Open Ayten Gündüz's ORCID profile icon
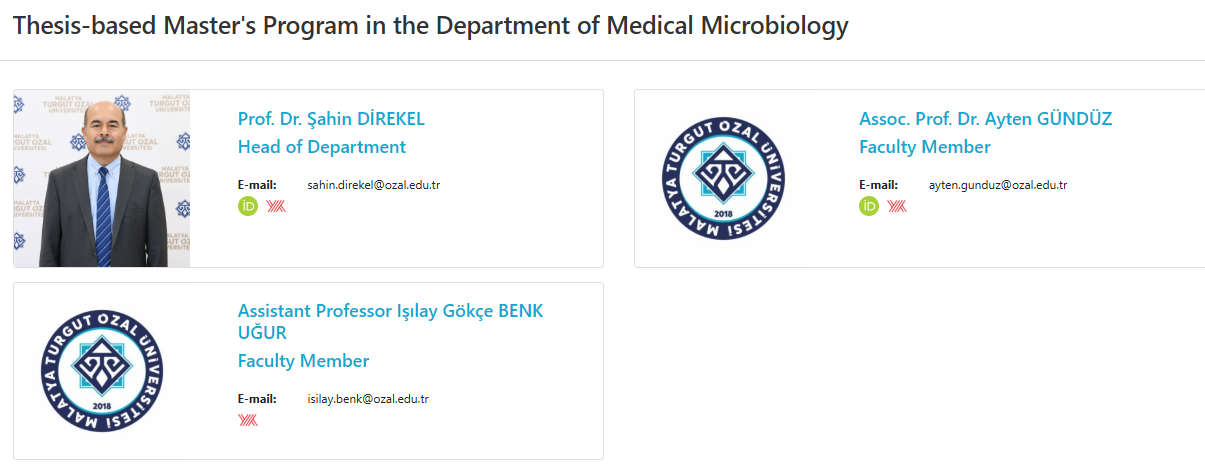Image resolution: width=1205 pixels, height=476 pixels. [869, 207]
